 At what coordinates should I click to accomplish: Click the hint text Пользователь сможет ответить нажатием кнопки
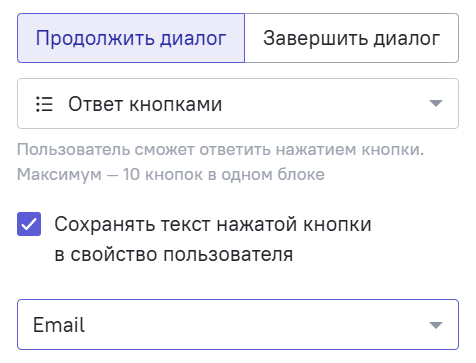click(220, 150)
